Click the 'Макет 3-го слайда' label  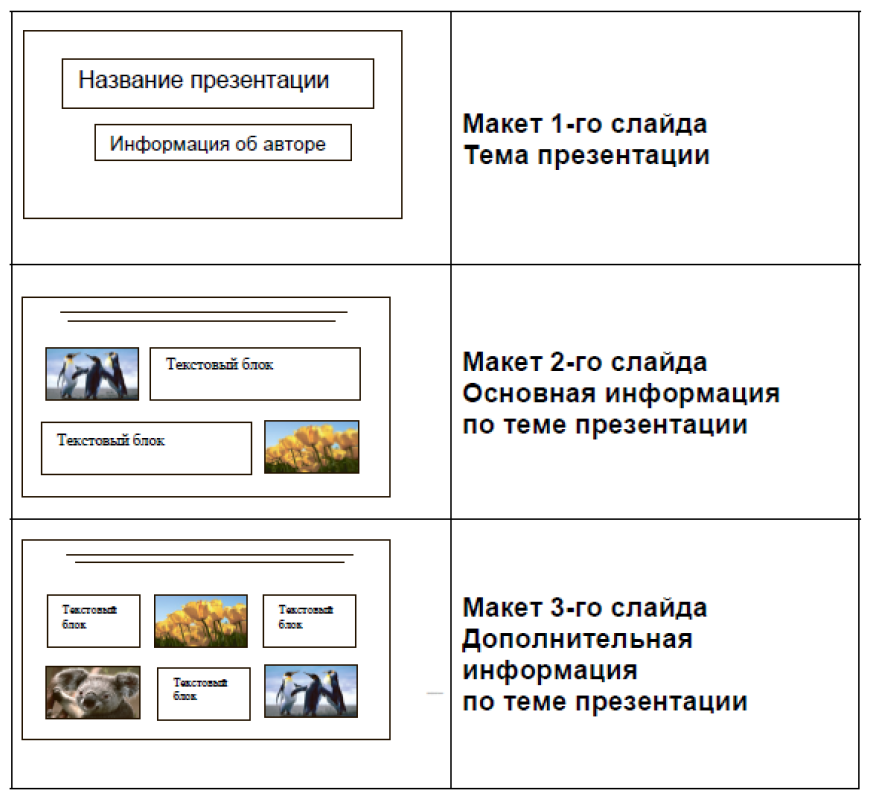tap(585, 607)
